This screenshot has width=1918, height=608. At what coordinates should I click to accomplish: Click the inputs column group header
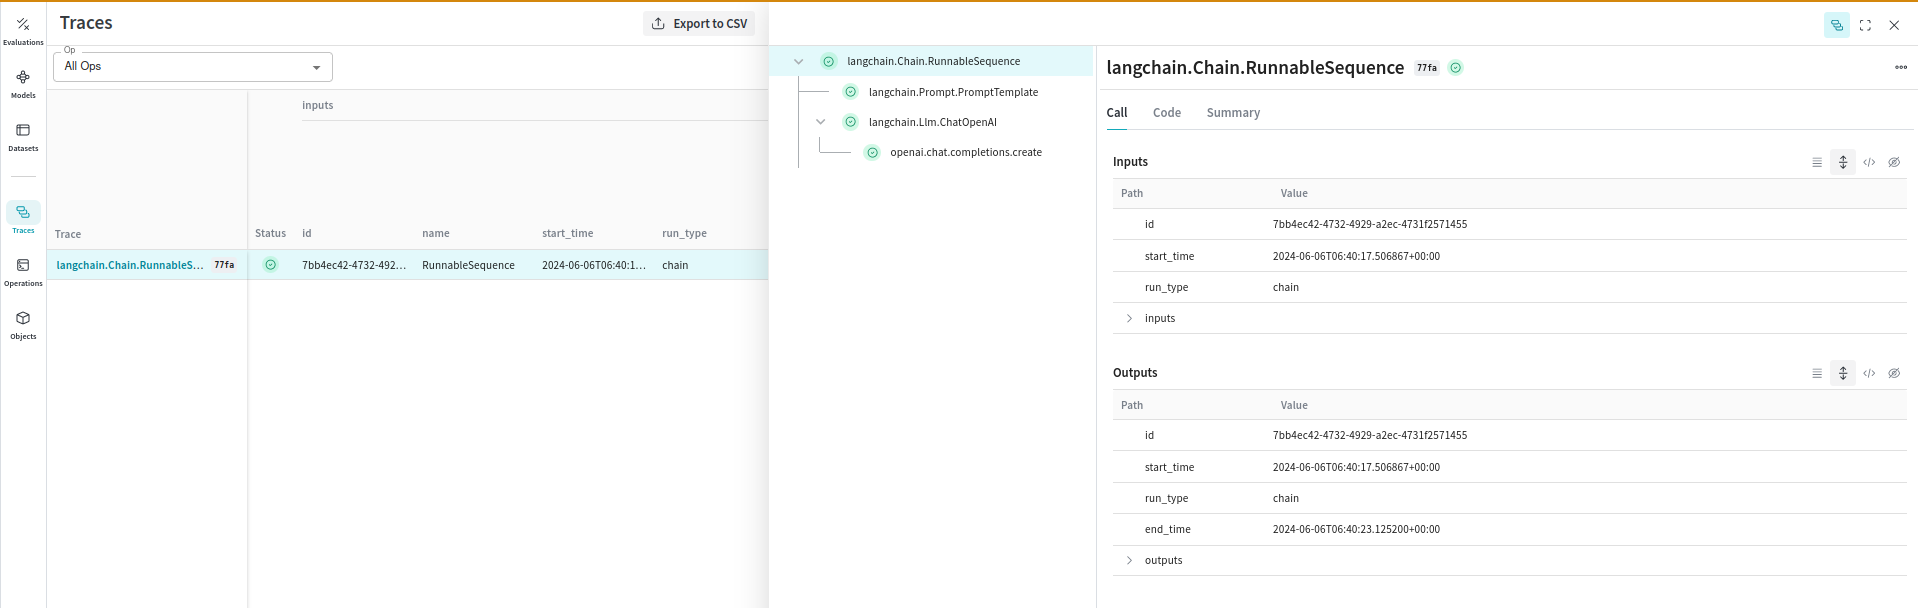click(318, 106)
